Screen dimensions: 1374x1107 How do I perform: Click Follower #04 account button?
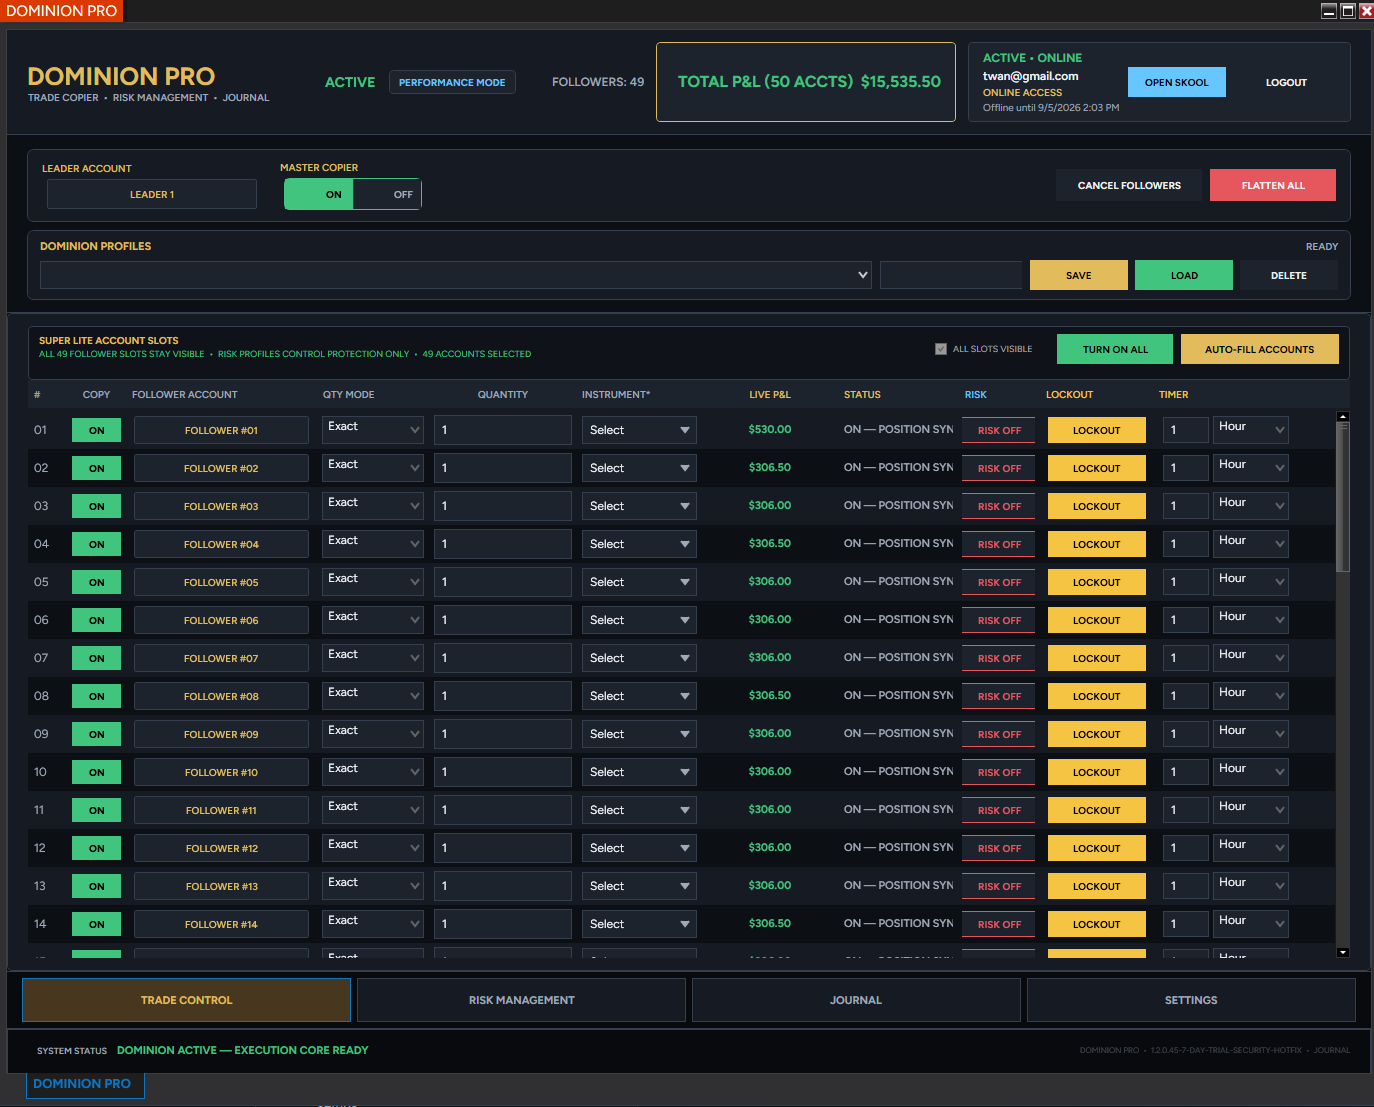(x=221, y=544)
